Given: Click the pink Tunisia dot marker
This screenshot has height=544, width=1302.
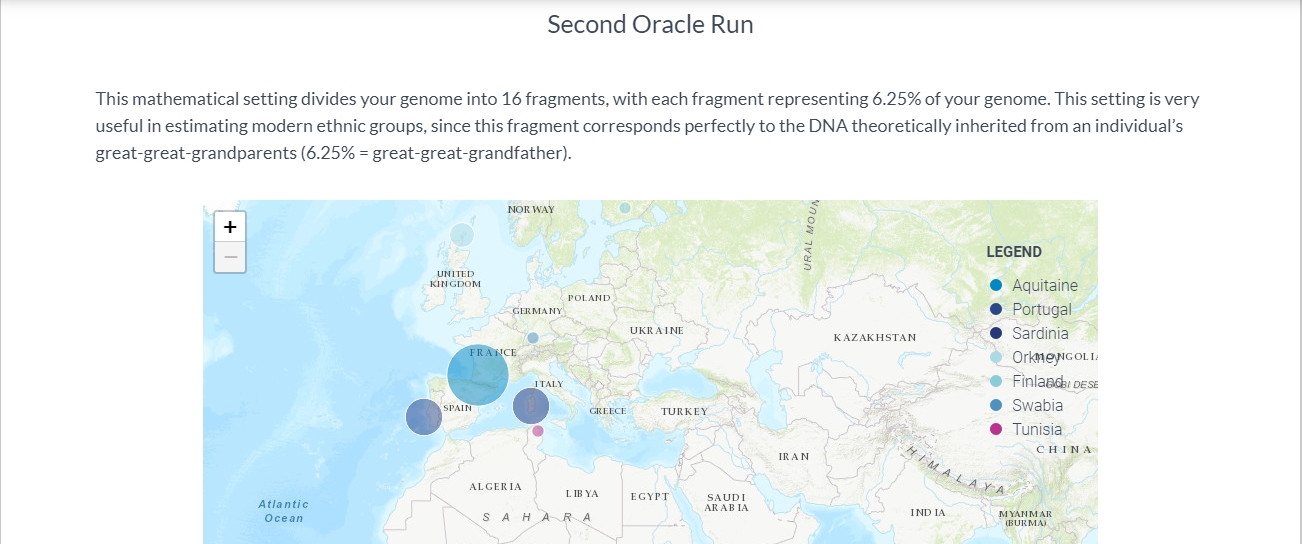Looking at the screenshot, I should (x=538, y=431).
